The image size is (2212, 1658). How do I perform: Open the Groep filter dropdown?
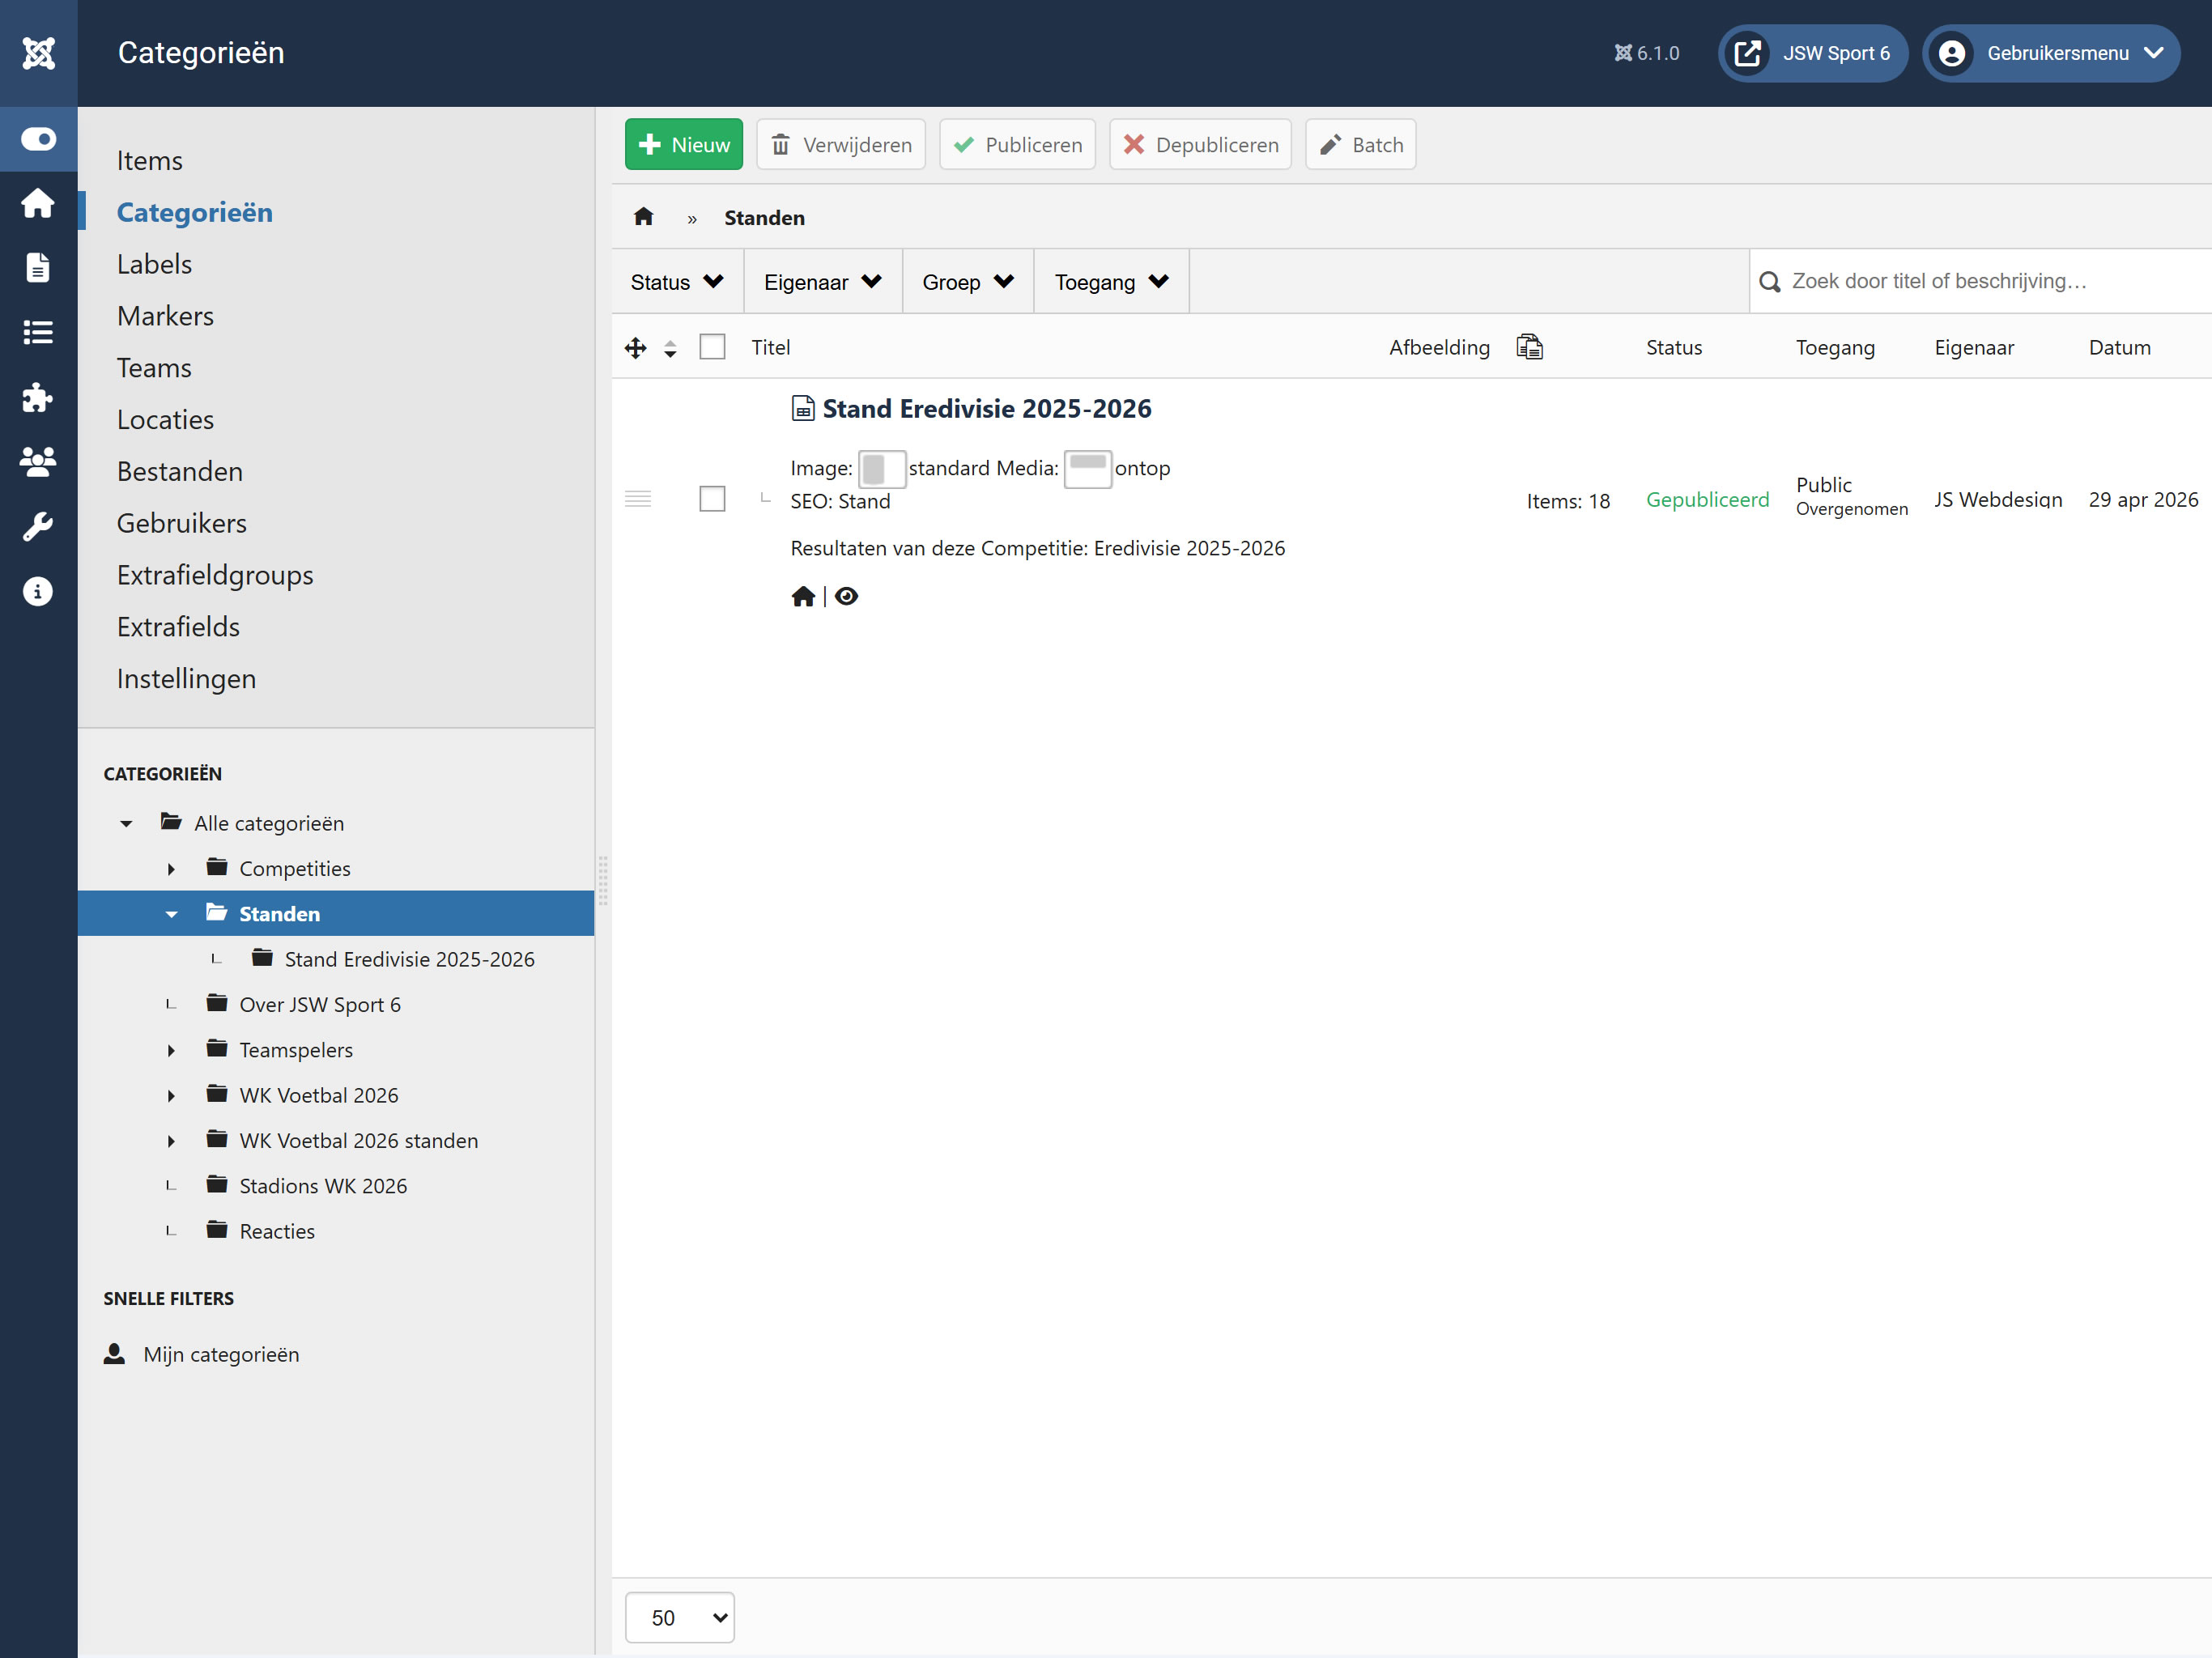point(968,282)
